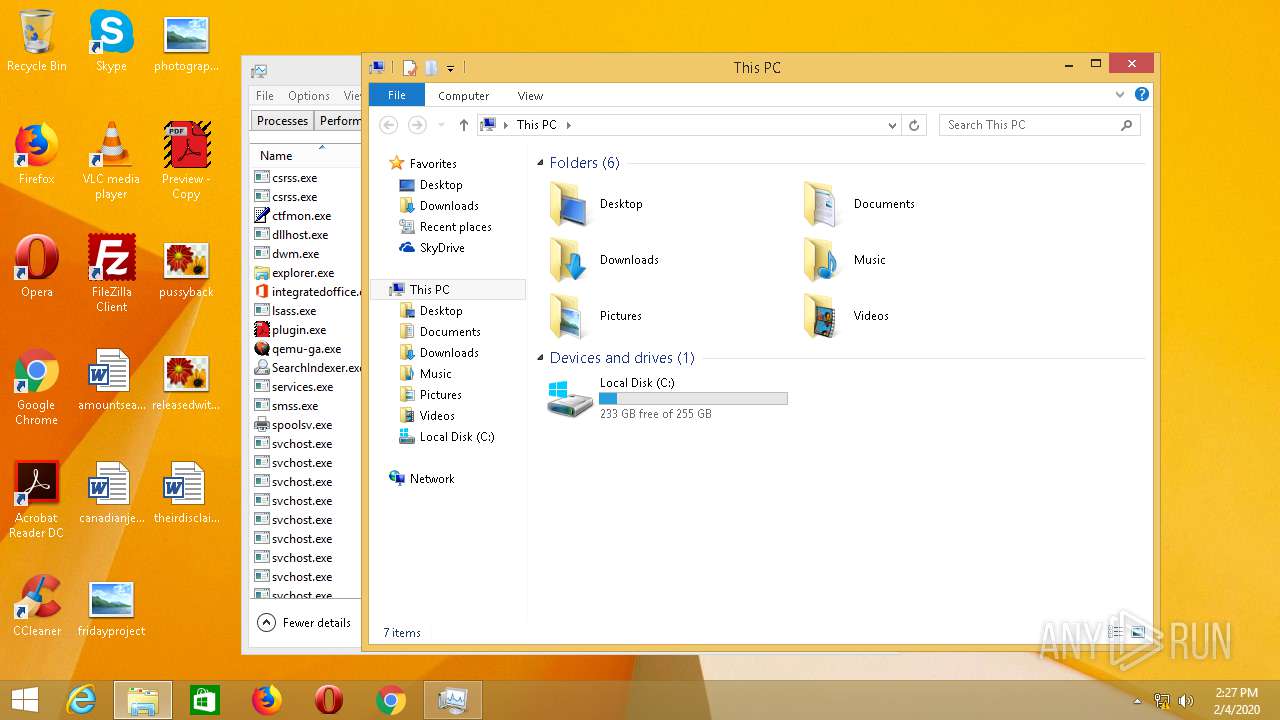Select the Google Chrome desktop icon
The height and width of the screenshot is (720, 1280).
click(37, 387)
